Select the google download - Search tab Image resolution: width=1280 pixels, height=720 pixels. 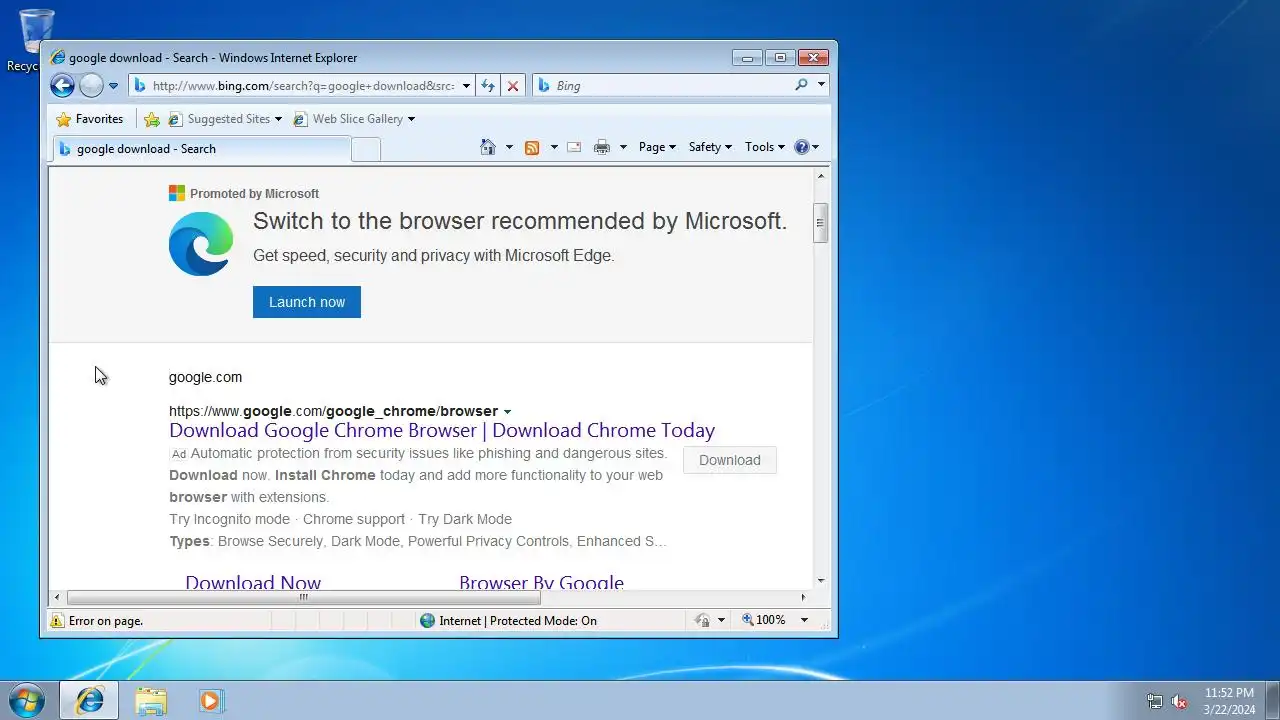click(200, 149)
